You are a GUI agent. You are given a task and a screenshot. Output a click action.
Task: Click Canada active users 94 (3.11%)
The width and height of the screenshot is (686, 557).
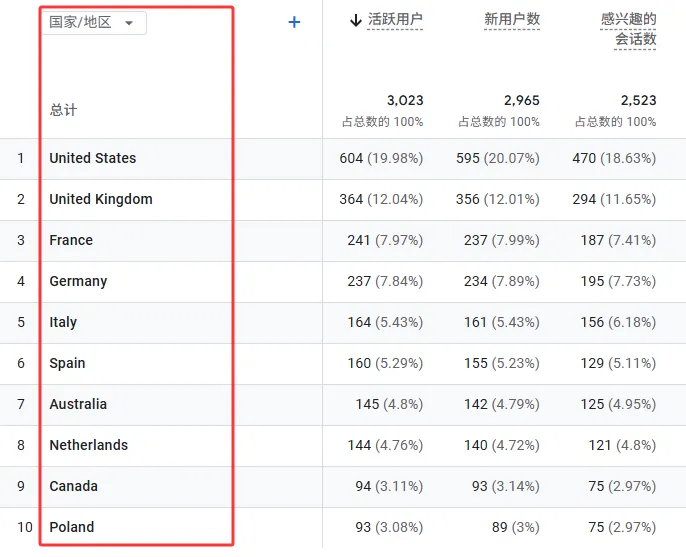click(389, 487)
